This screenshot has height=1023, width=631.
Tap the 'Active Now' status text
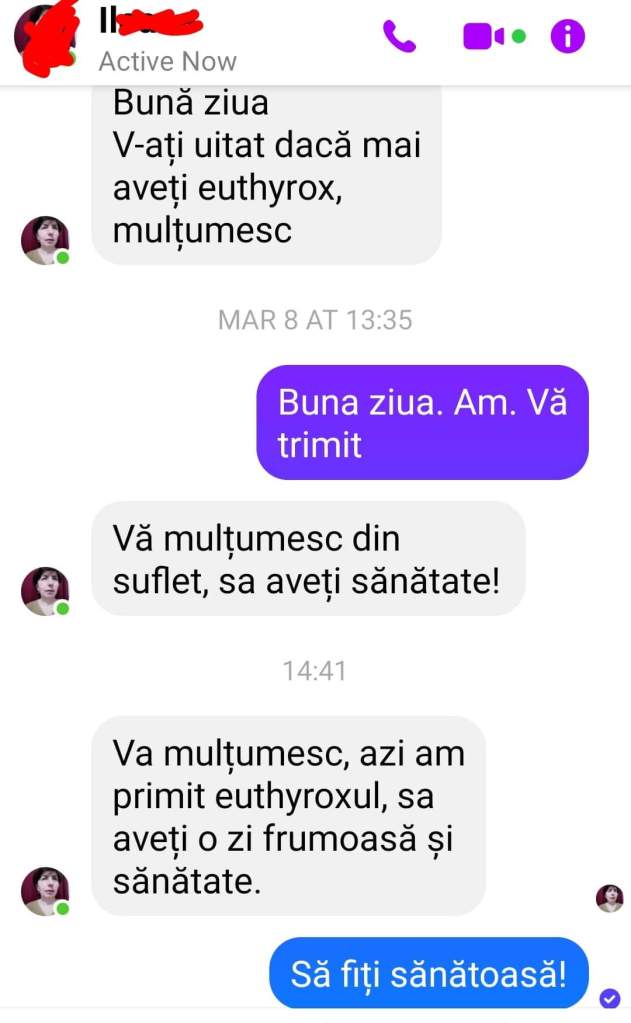tap(168, 62)
